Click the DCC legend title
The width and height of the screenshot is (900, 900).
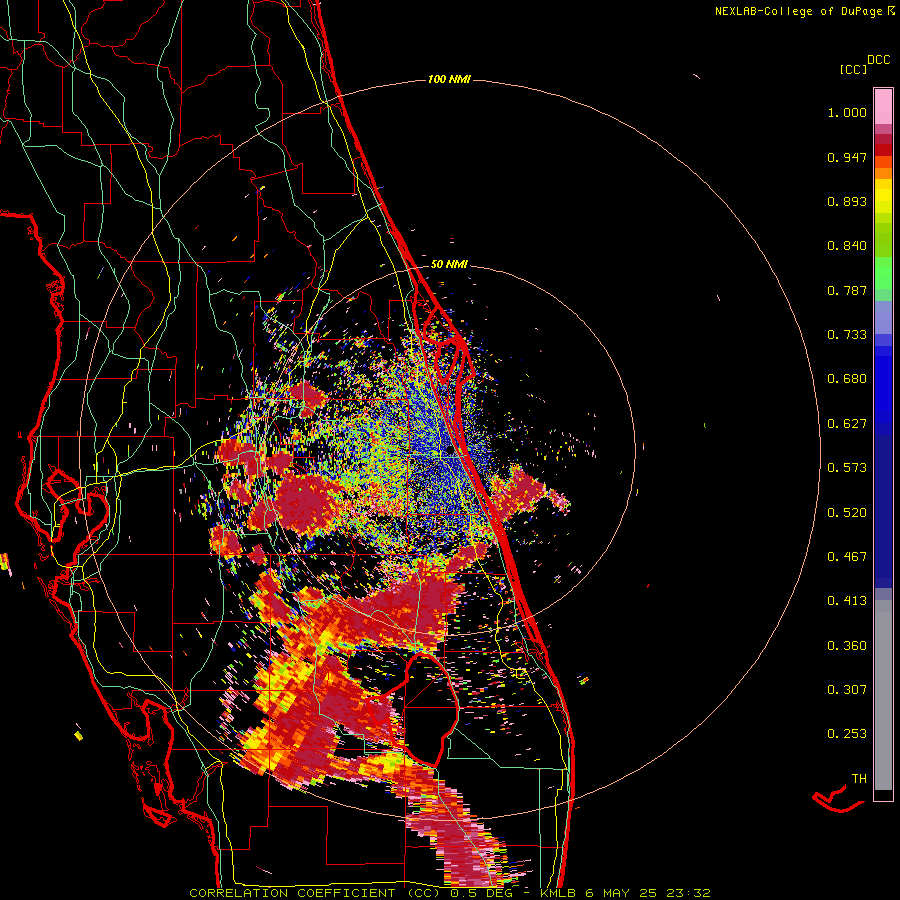pyautogui.click(x=879, y=60)
